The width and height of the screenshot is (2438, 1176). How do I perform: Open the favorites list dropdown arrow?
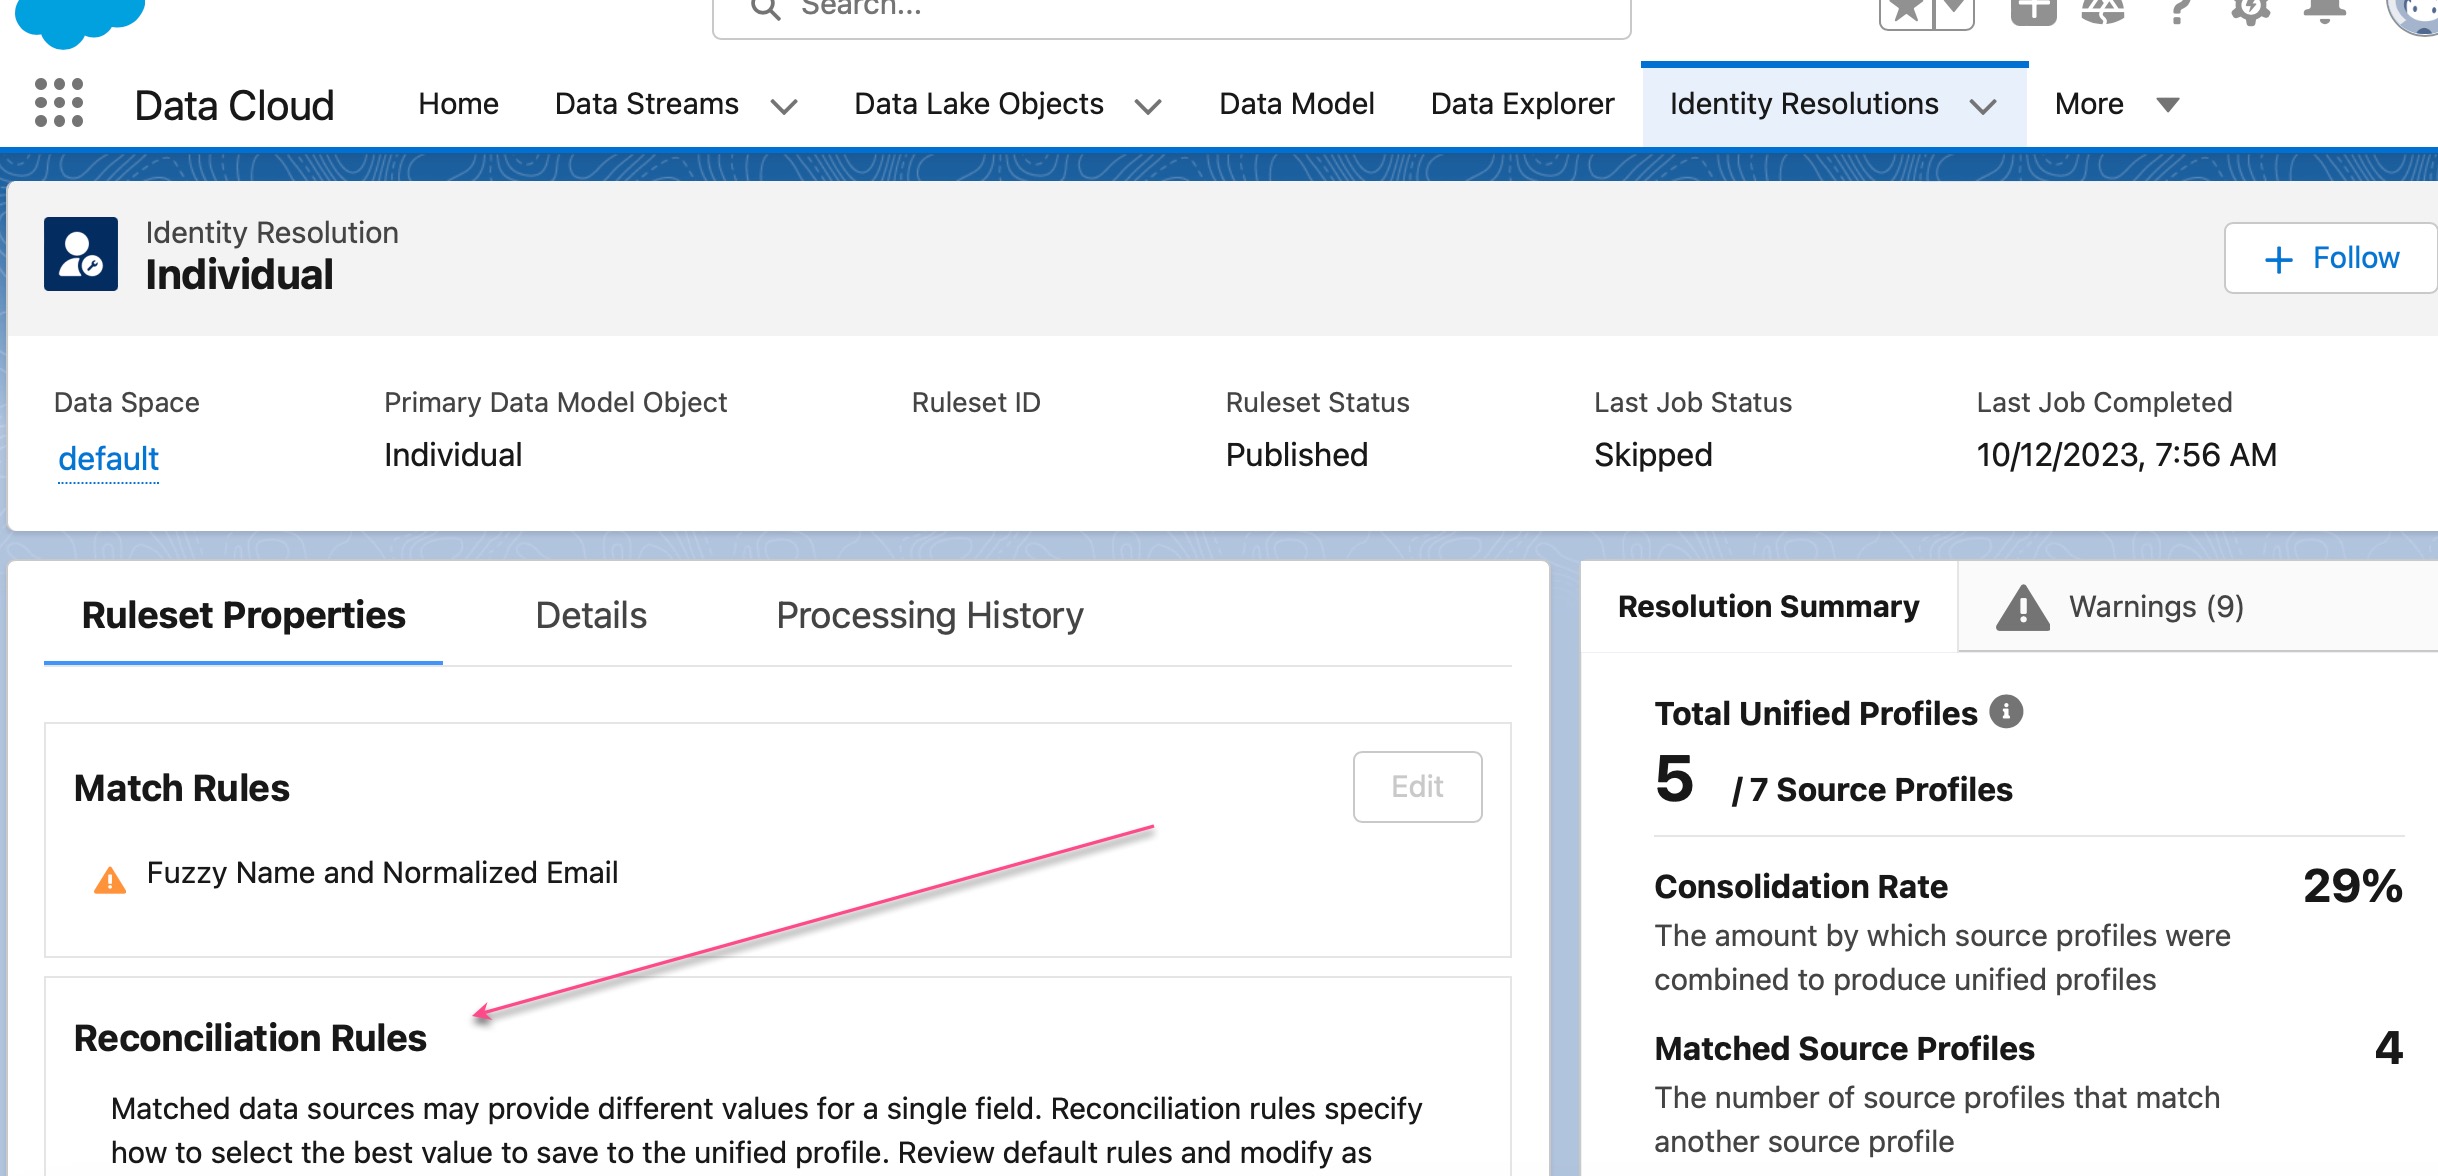[1954, 11]
